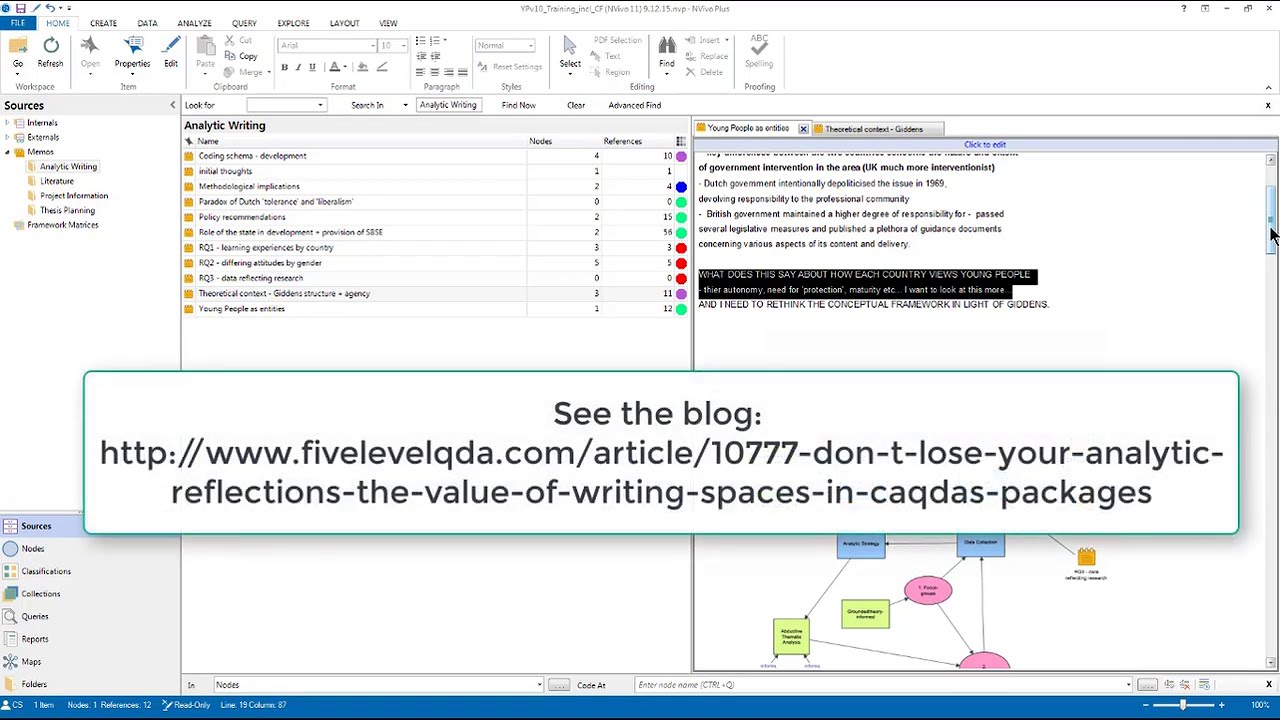
Task: Open the Queries navigation view
Action: tap(35, 616)
